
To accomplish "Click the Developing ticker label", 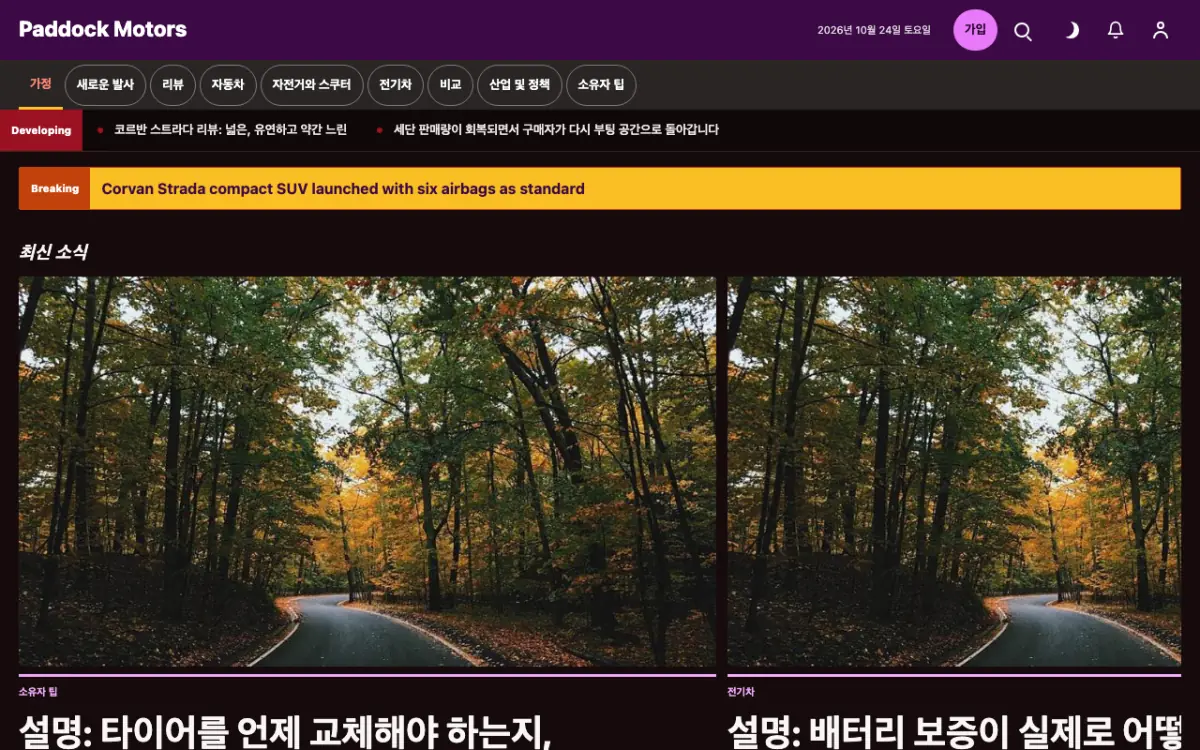I will [x=41, y=130].
